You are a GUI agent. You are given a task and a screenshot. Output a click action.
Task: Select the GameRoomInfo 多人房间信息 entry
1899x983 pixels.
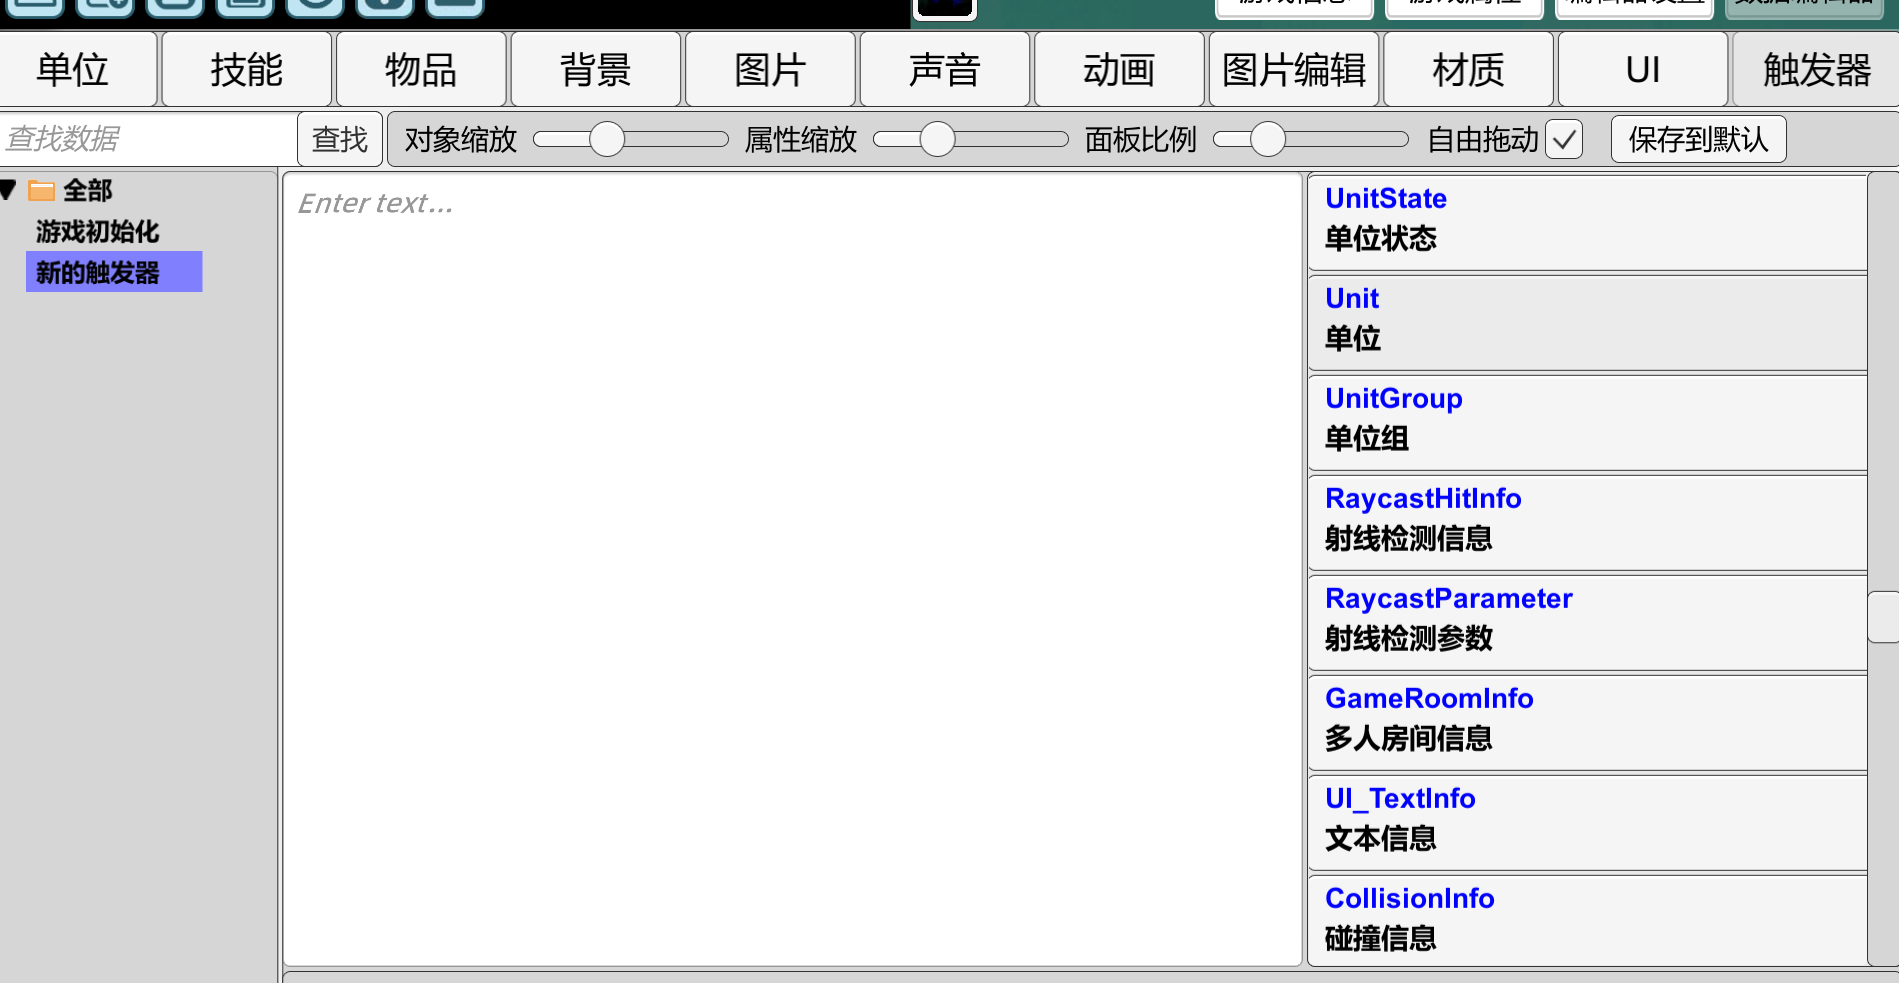click(1587, 722)
